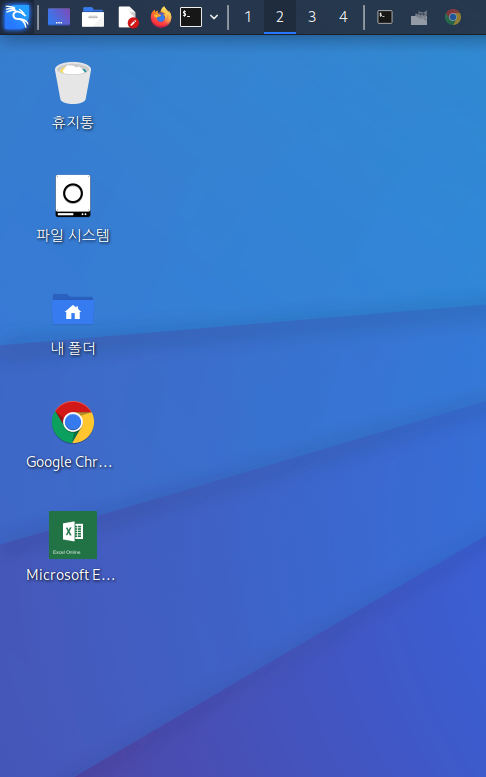Select the Chrome window in taskbar
Image resolution: width=486 pixels, height=777 pixels.
[453, 17]
